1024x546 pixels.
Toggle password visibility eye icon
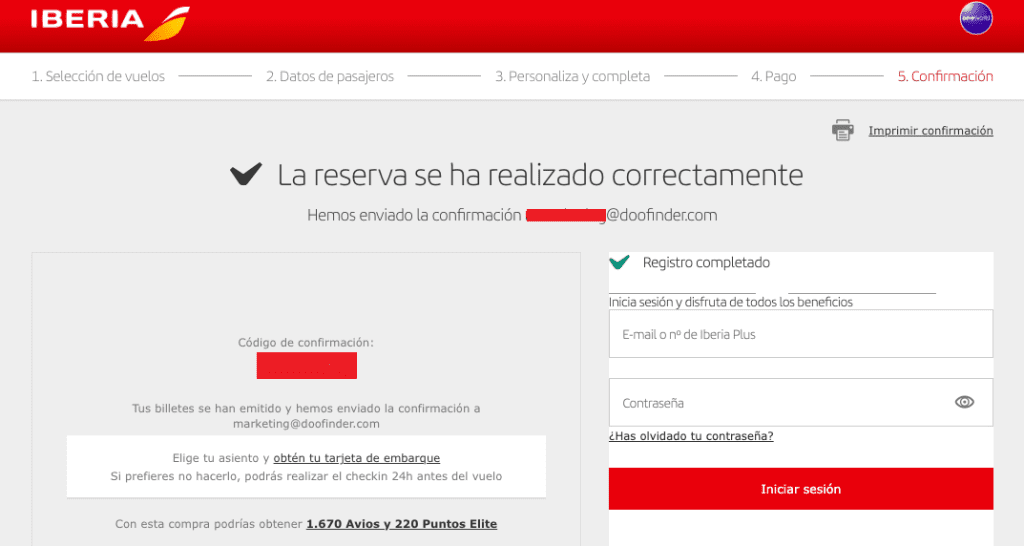pos(964,402)
